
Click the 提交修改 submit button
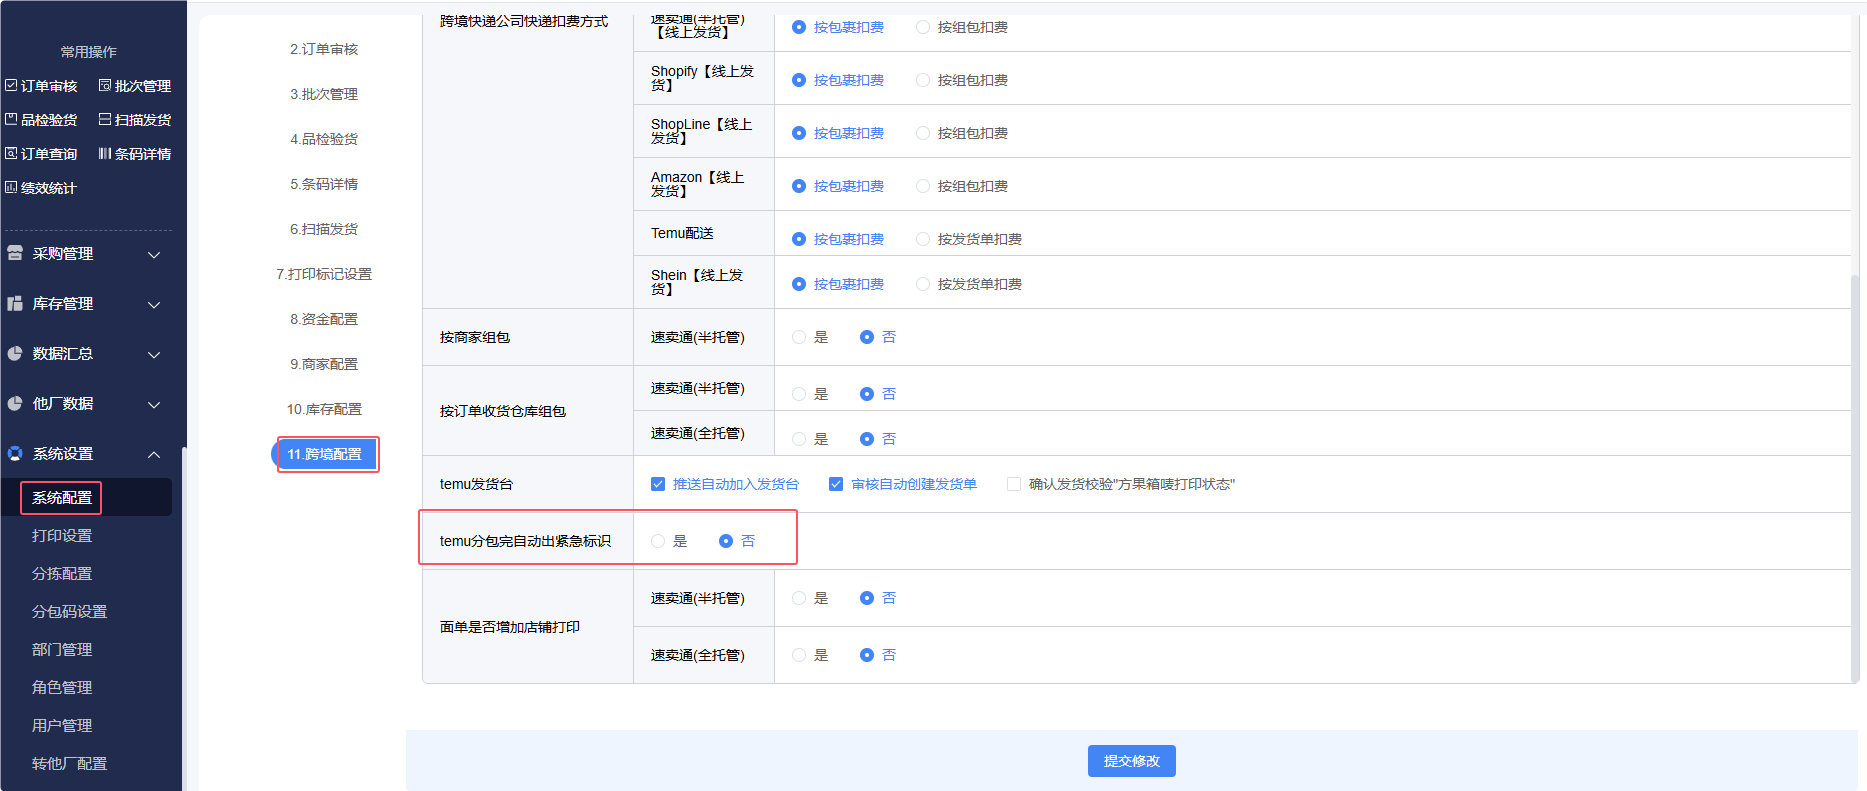tap(1132, 761)
